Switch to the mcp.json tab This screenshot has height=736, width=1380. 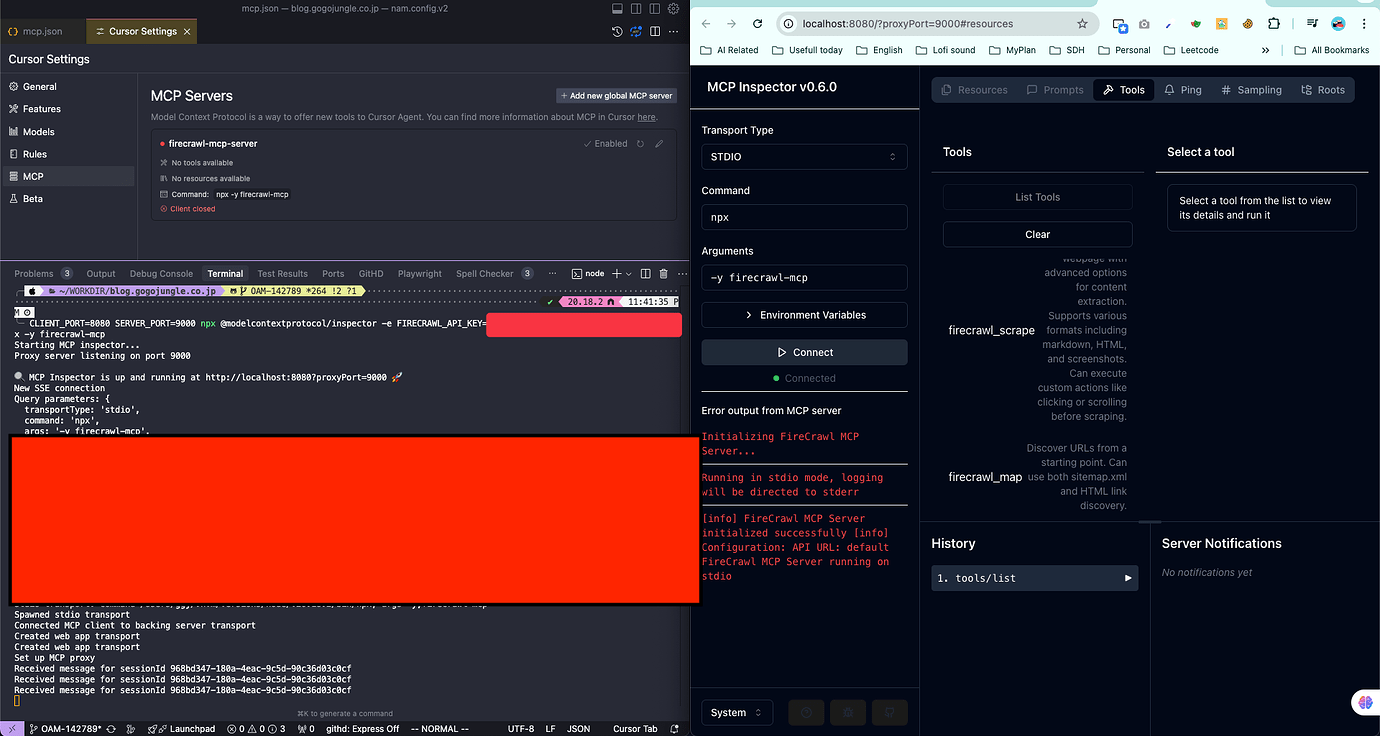tap(40, 31)
